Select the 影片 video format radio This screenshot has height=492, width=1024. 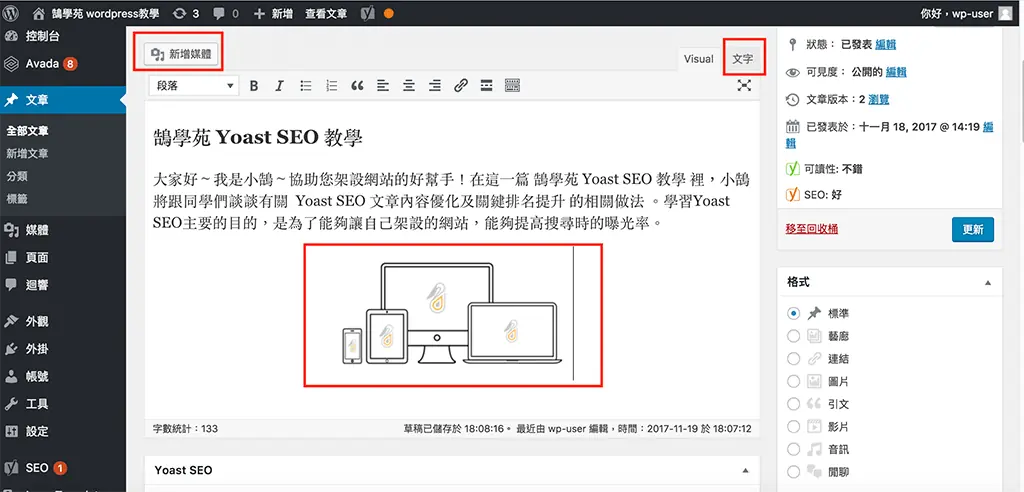point(793,427)
